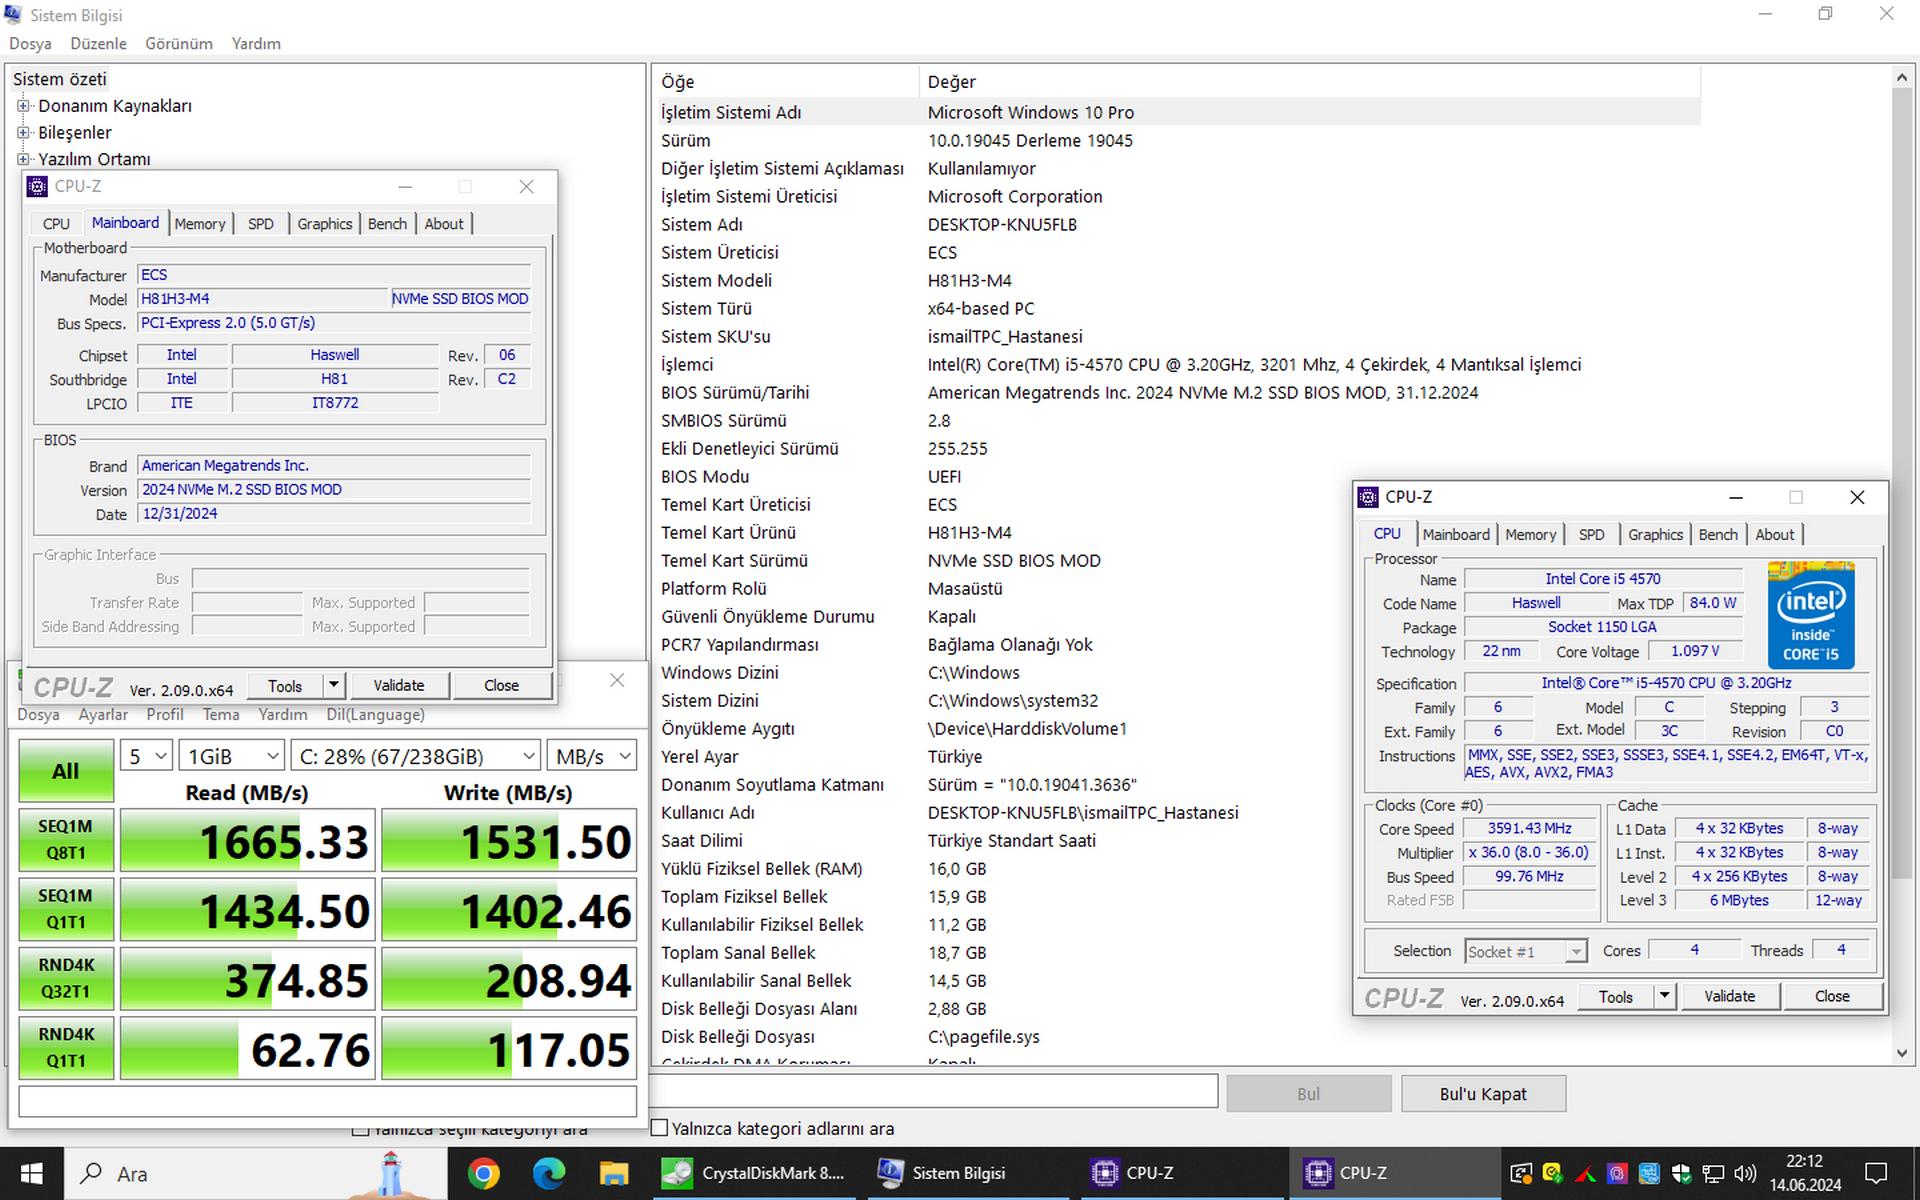Expand the Bileşenler tree node
The width and height of the screenshot is (1920, 1200).
click(24, 132)
